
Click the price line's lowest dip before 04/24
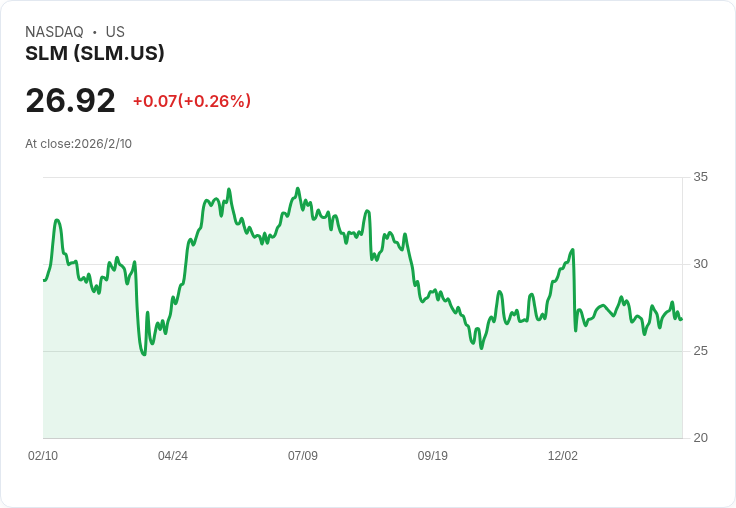click(144, 354)
